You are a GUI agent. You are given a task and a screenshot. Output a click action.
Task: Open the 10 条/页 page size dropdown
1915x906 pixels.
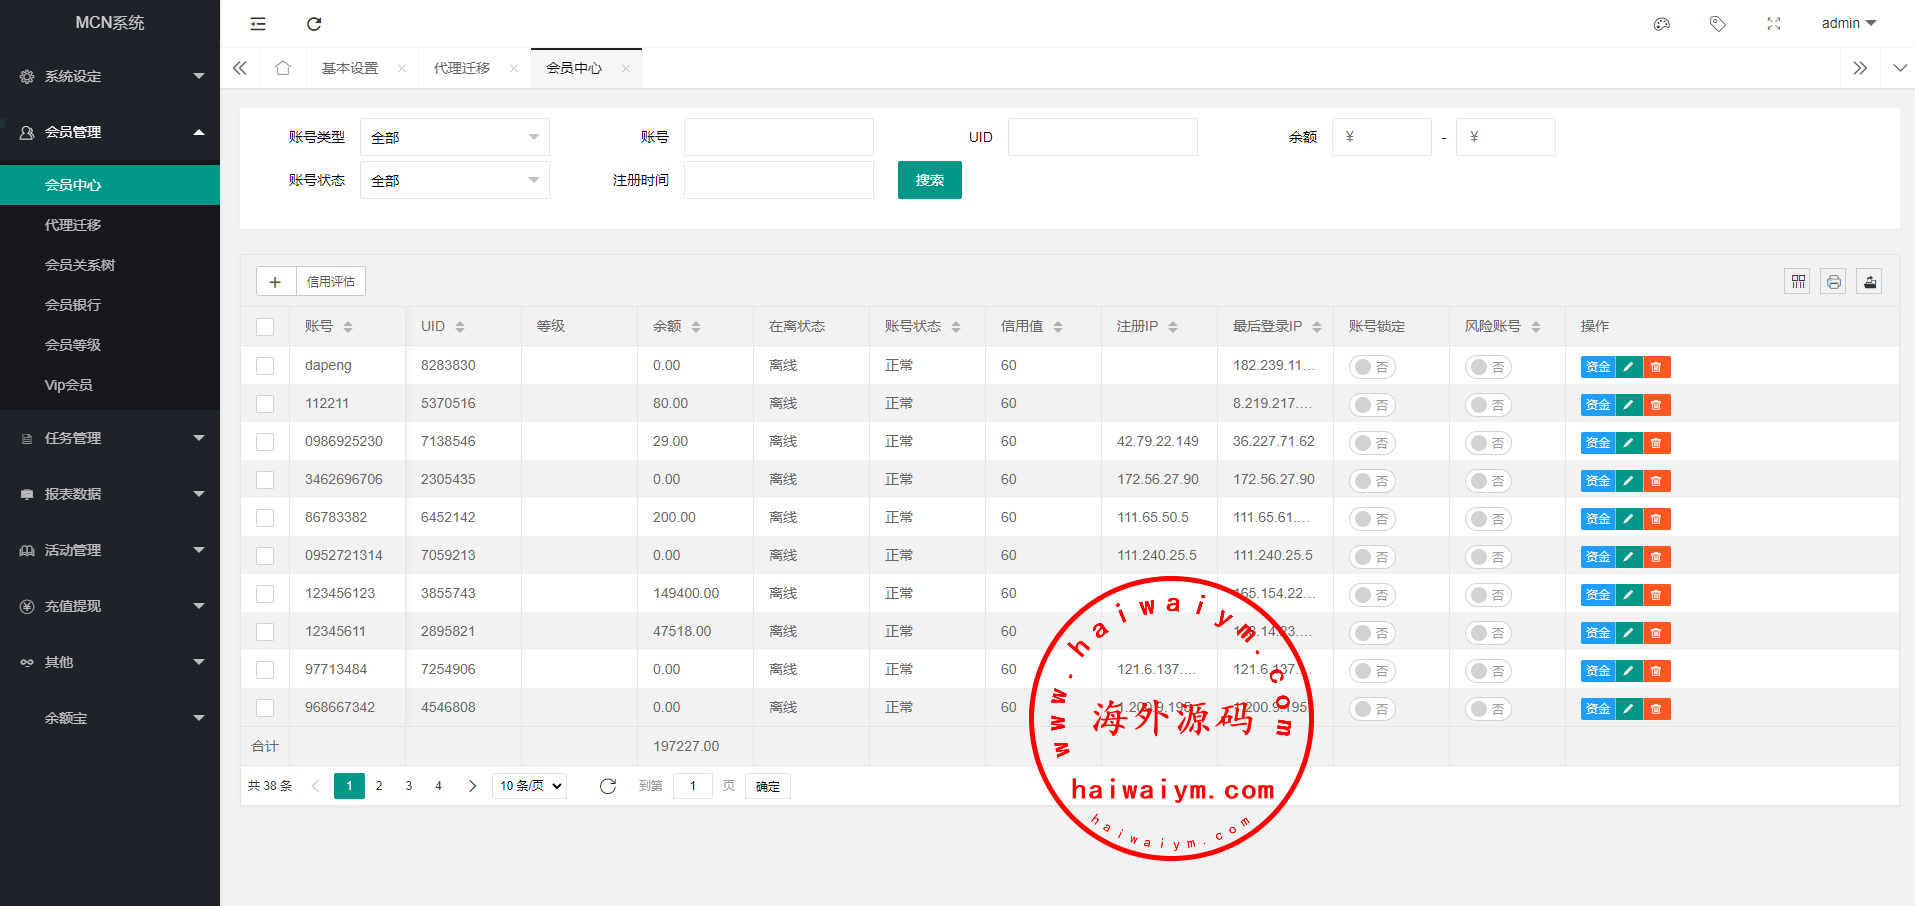point(531,786)
